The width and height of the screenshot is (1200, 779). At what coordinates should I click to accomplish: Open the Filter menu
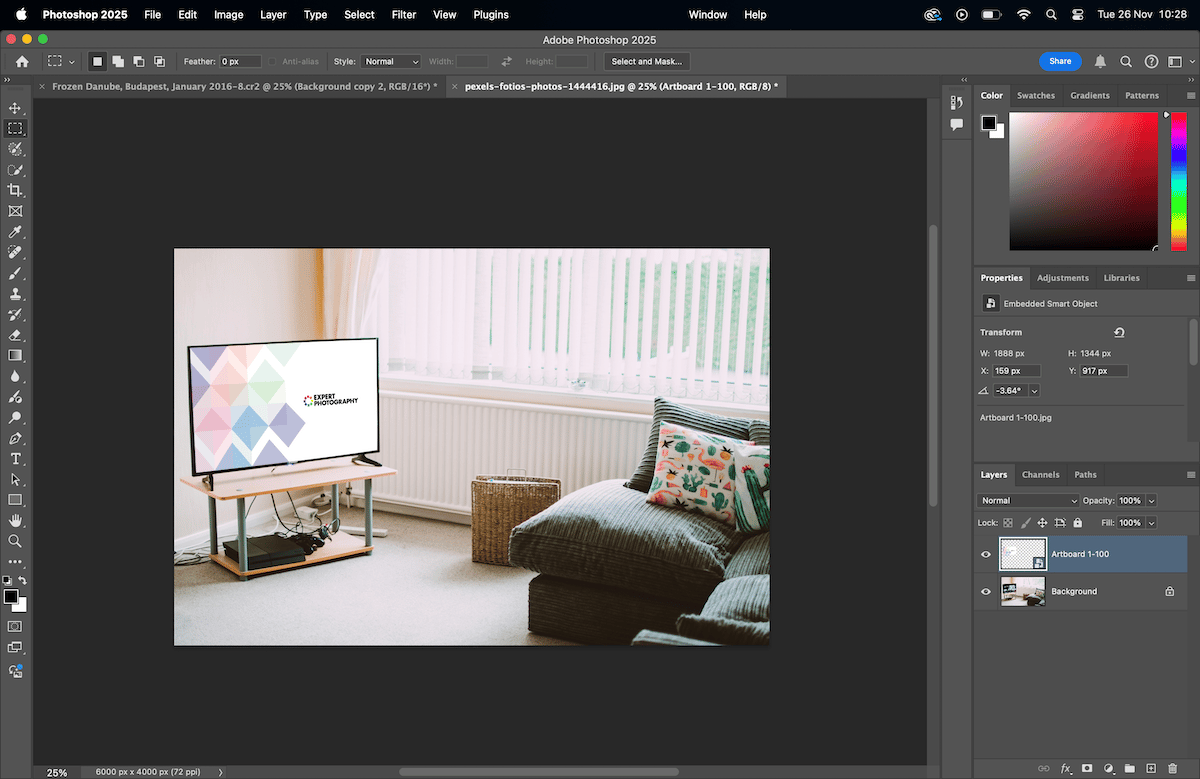pos(403,15)
